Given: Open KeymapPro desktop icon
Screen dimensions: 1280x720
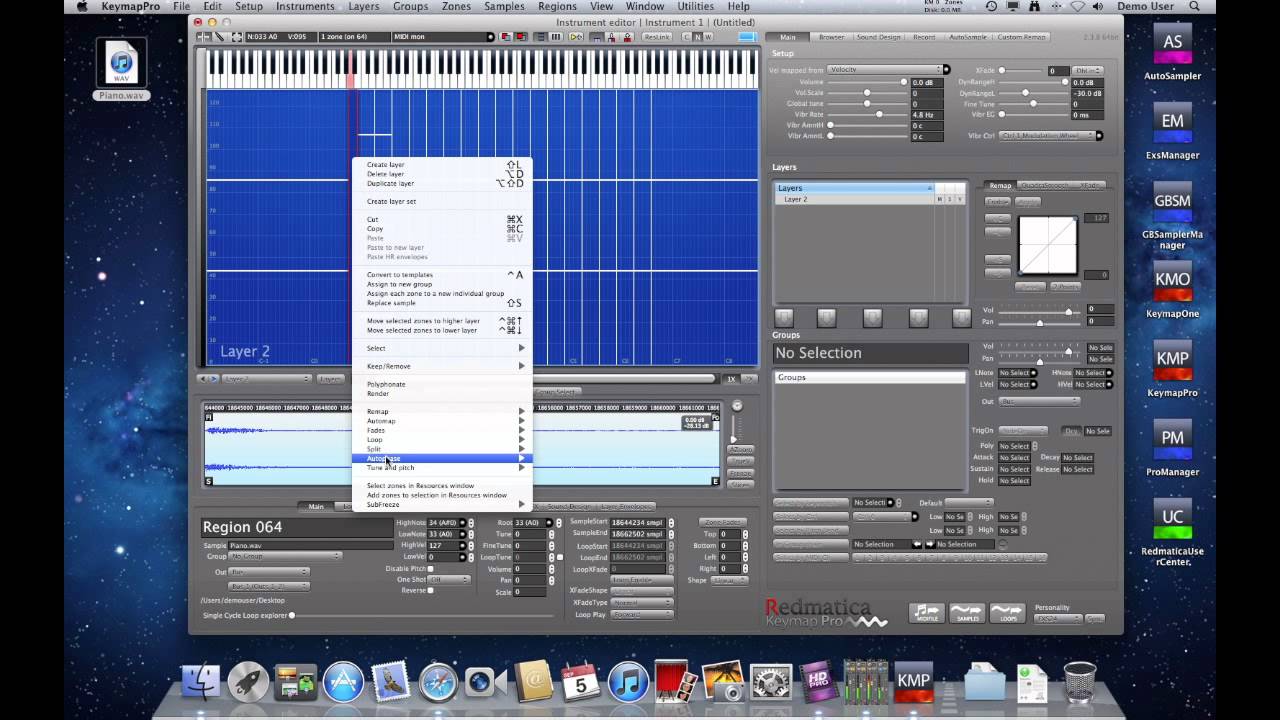Looking at the screenshot, I should tap(1172, 366).
